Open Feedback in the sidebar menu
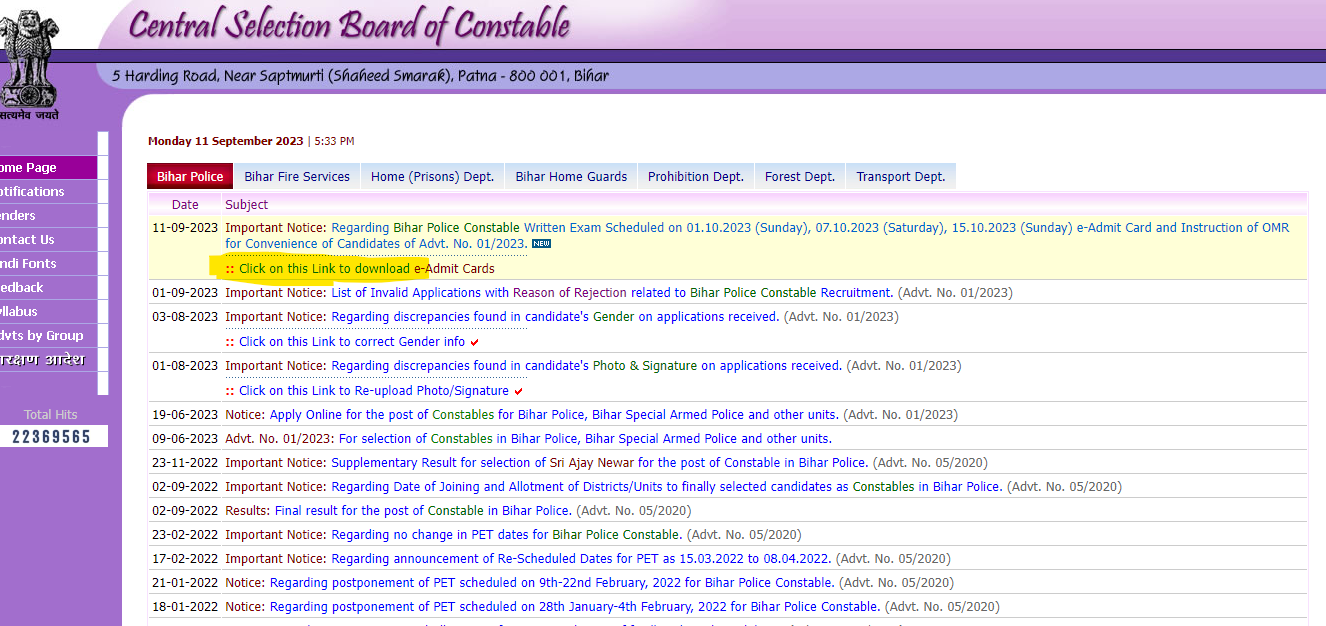The height and width of the screenshot is (626, 1326). pyautogui.click(x=48, y=288)
